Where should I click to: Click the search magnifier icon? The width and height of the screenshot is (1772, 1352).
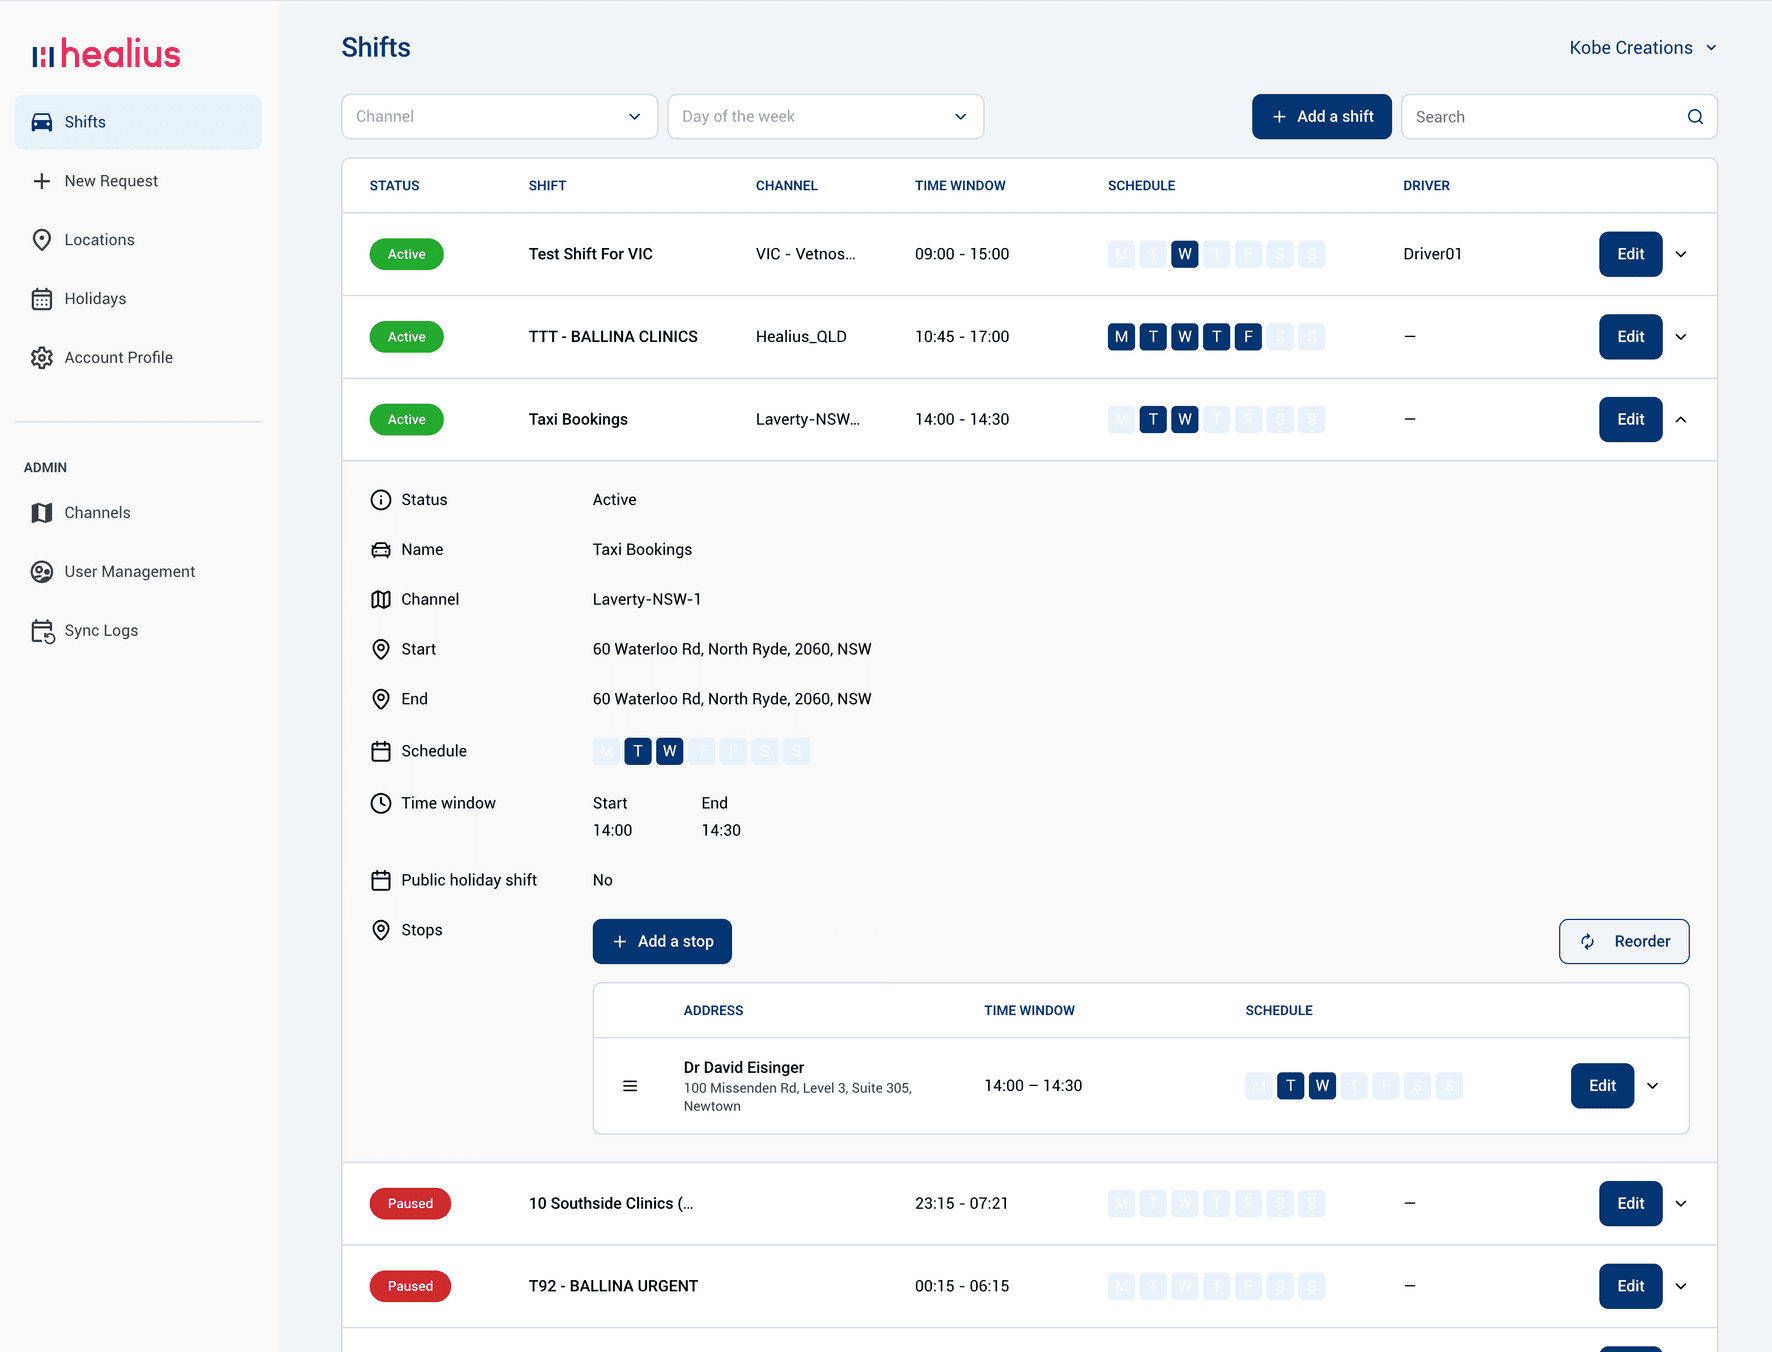1695,117
